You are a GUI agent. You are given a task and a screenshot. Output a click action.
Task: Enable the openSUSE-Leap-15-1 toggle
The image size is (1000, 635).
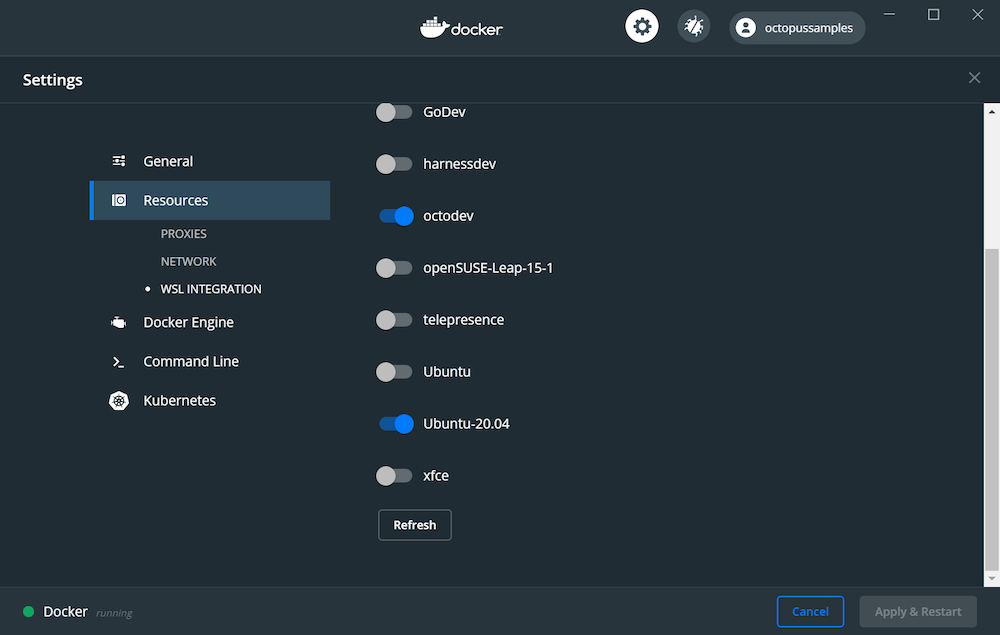(394, 268)
